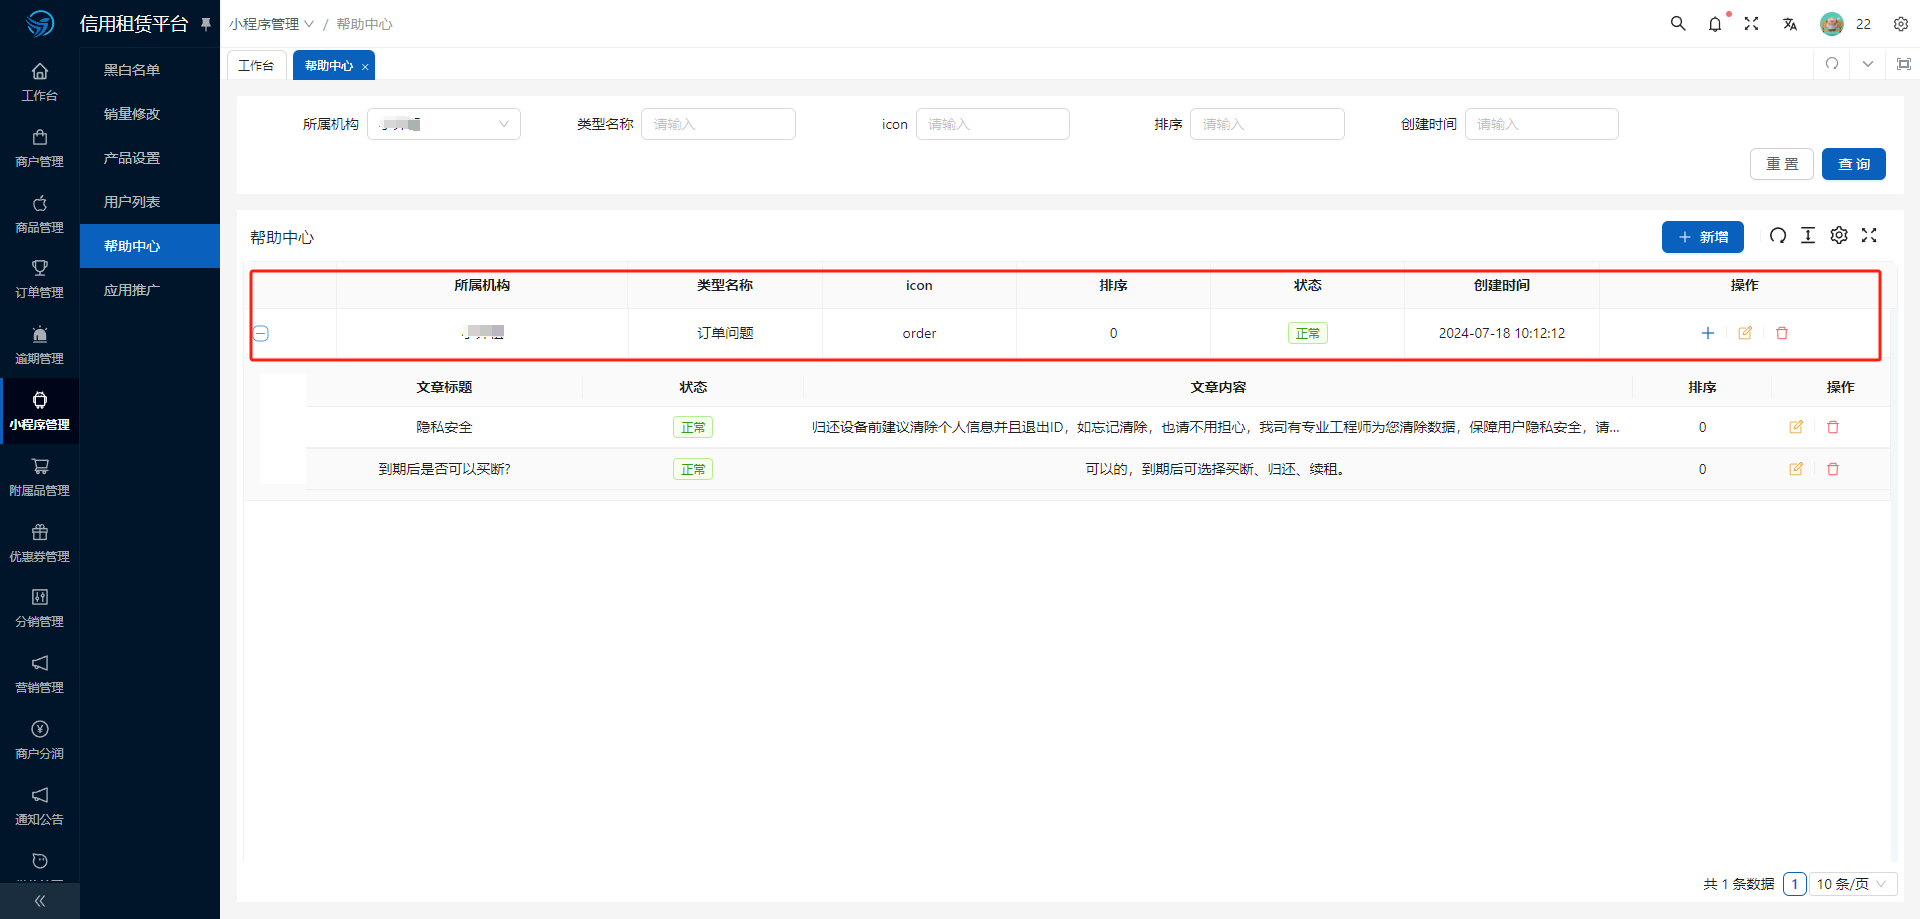The width and height of the screenshot is (1920, 919).
Task: Select 帮助中心 submenu item
Action: (x=150, y=246)
